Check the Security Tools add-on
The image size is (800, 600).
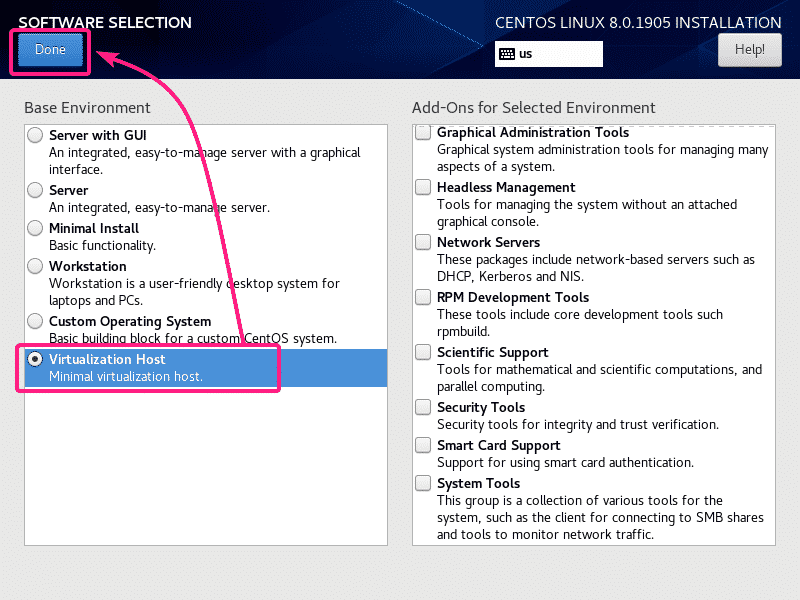(422, 407)
